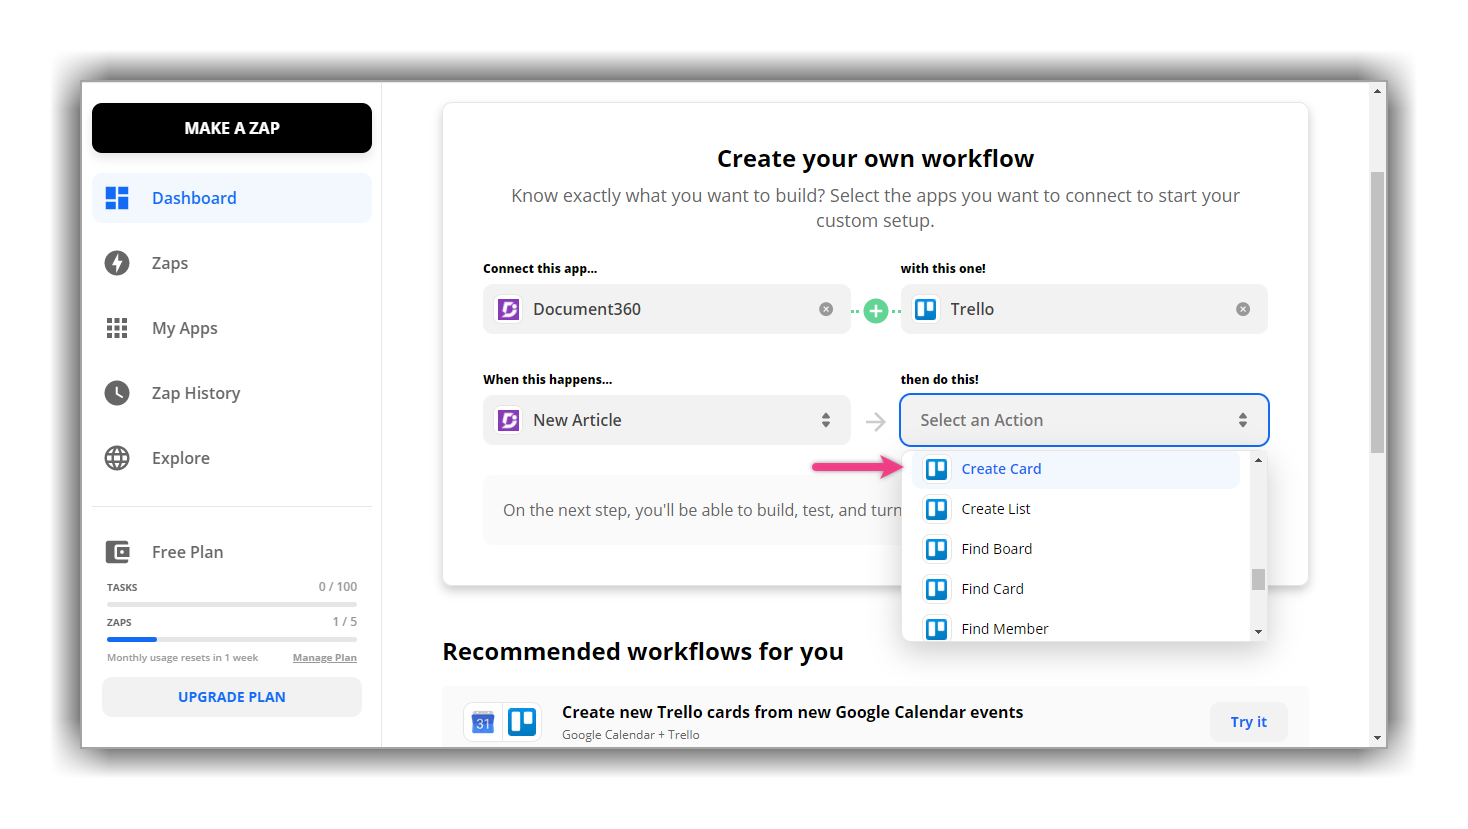
Task: Select Find Card action
Action: [1076, 589]
